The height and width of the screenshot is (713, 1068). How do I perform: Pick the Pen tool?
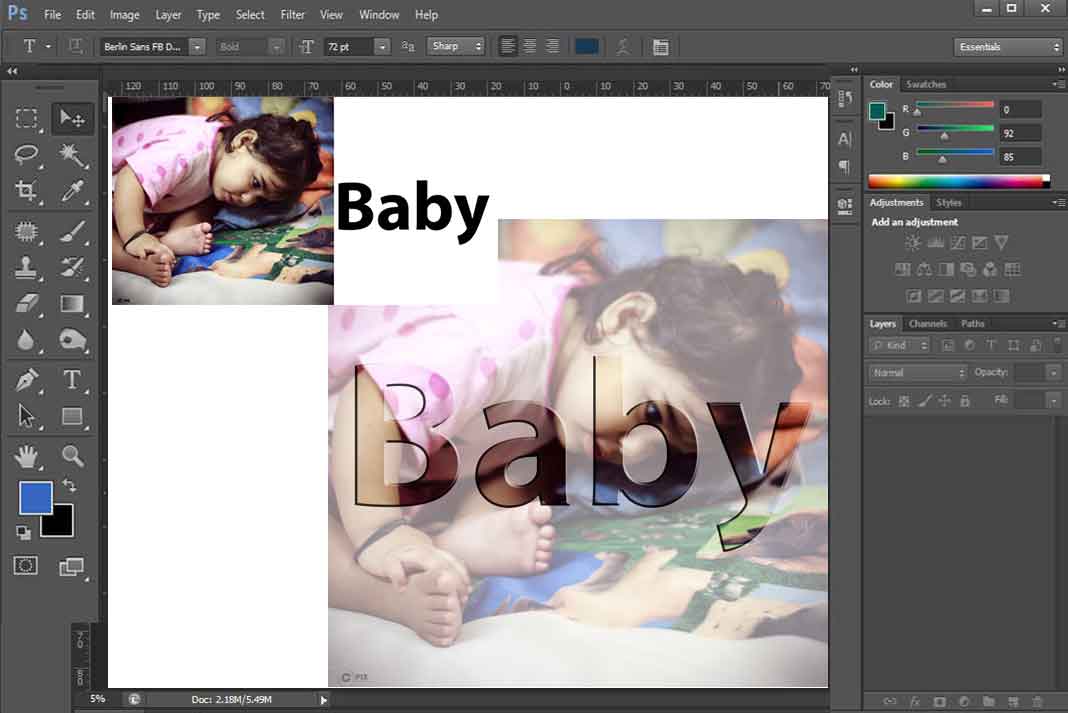pos(26,380)
